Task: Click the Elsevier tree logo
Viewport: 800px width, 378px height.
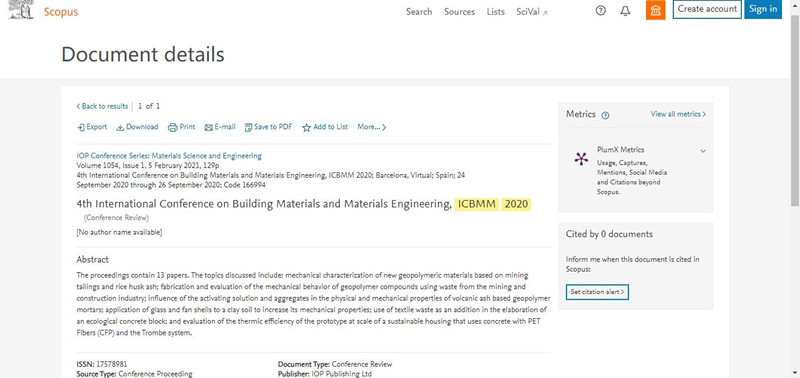Action: click(x=21, y=10)
